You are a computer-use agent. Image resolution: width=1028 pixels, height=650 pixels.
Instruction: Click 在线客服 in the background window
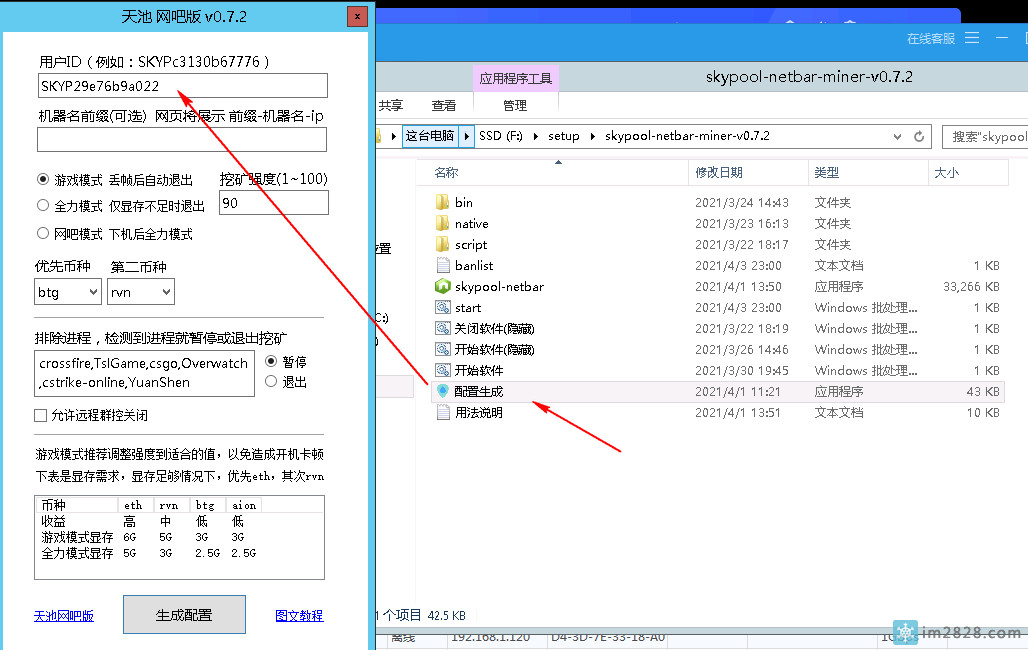[931, 39]
